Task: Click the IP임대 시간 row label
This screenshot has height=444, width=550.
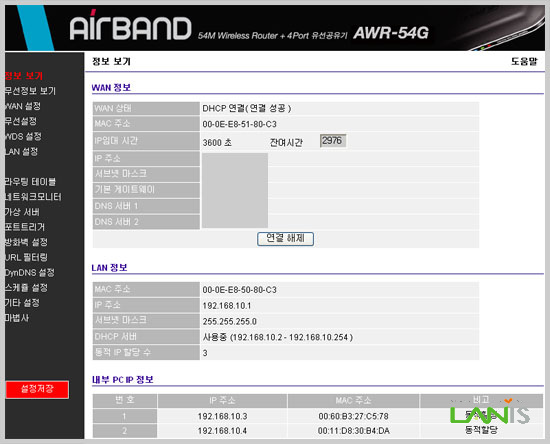Action: pos(116,141)
